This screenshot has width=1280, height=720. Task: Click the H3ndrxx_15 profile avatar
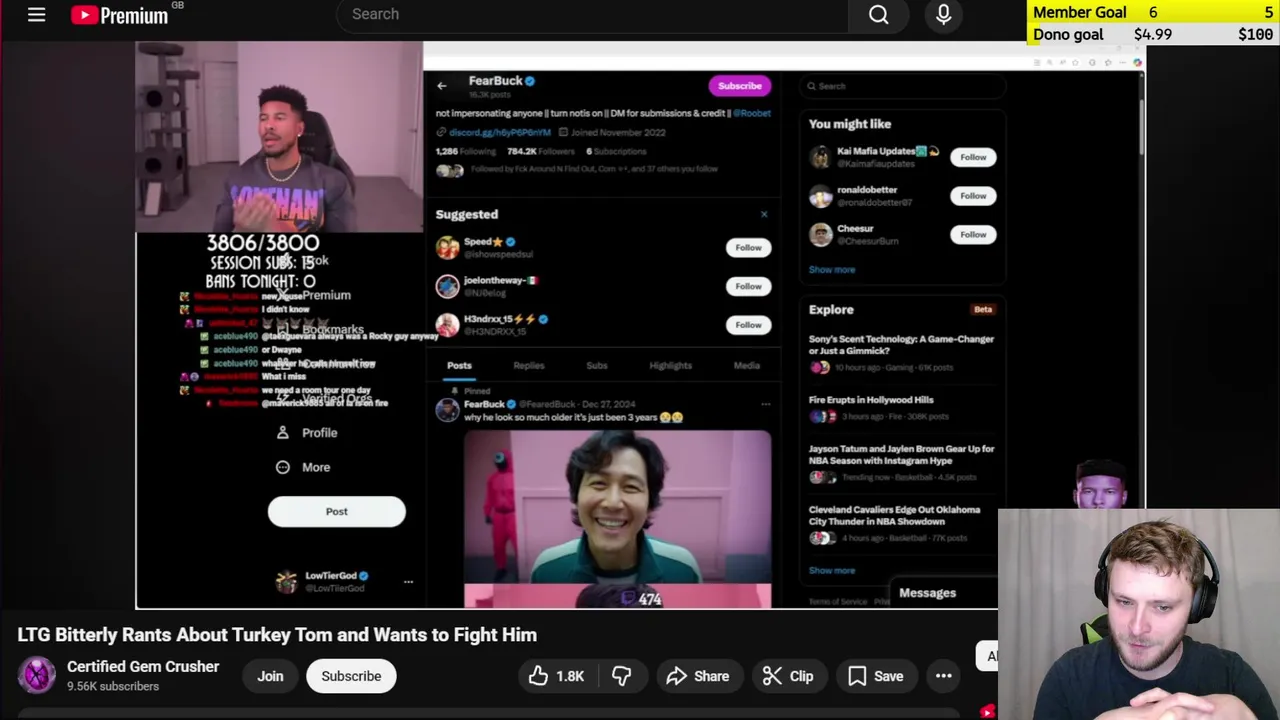click(x=447, y=325)
